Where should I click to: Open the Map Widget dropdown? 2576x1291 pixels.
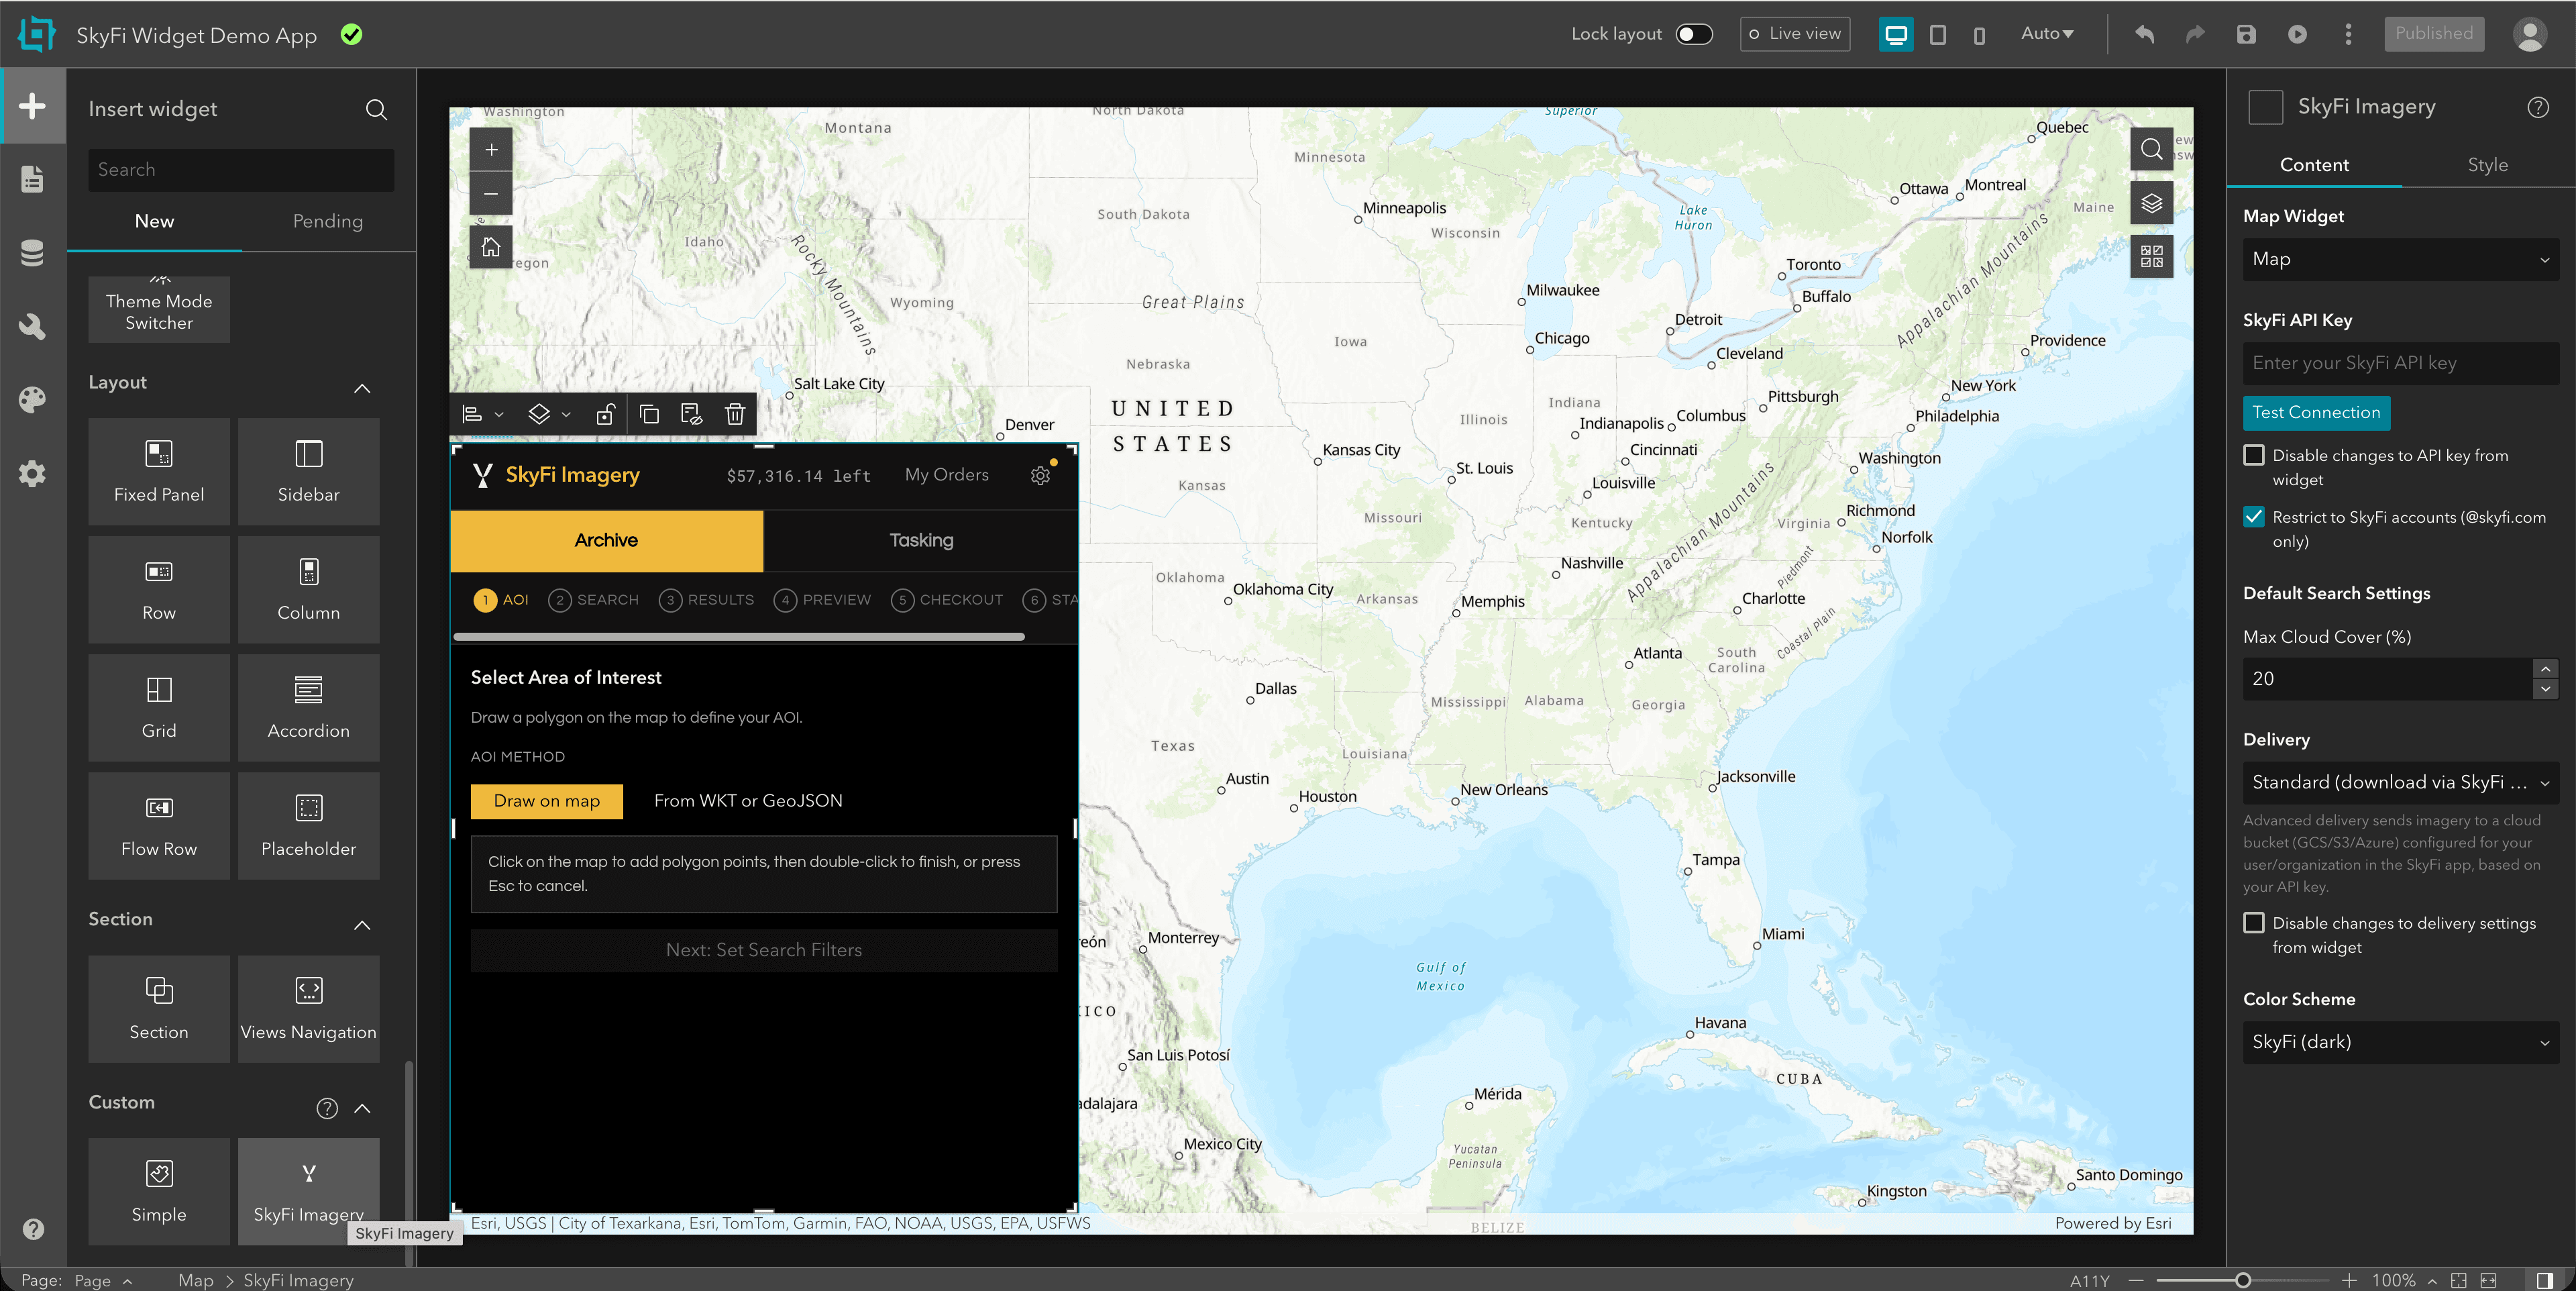(x=2400, y=259)
